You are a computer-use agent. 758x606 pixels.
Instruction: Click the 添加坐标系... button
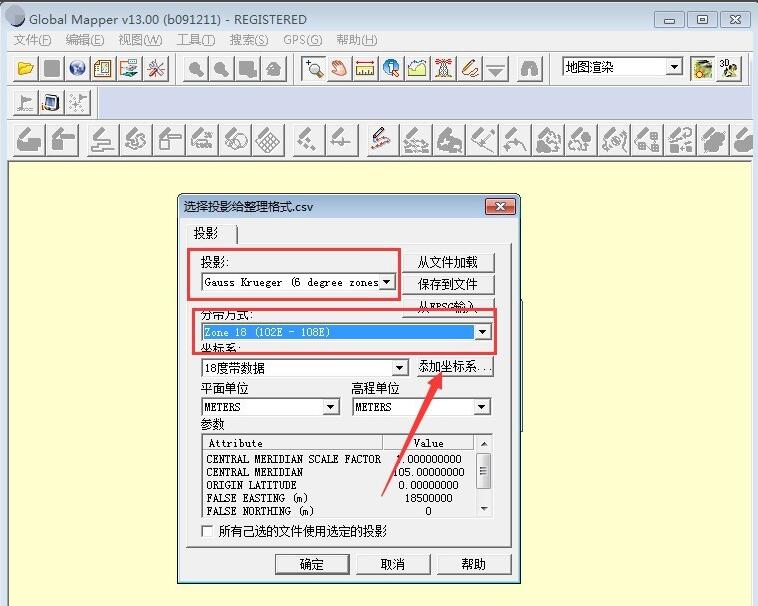[455, 367]
